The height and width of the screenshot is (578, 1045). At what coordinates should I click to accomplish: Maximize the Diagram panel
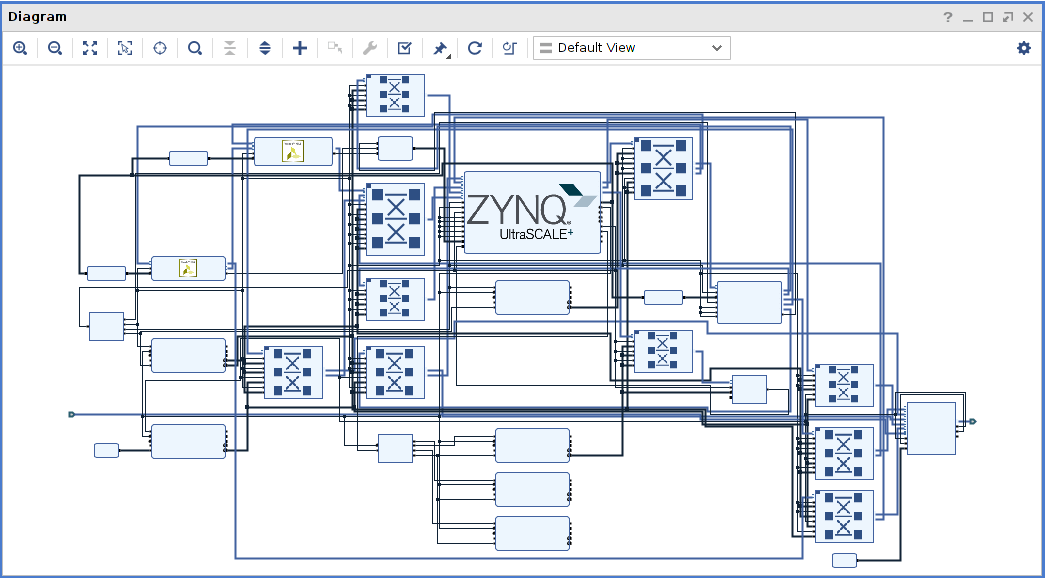[988, 17]
